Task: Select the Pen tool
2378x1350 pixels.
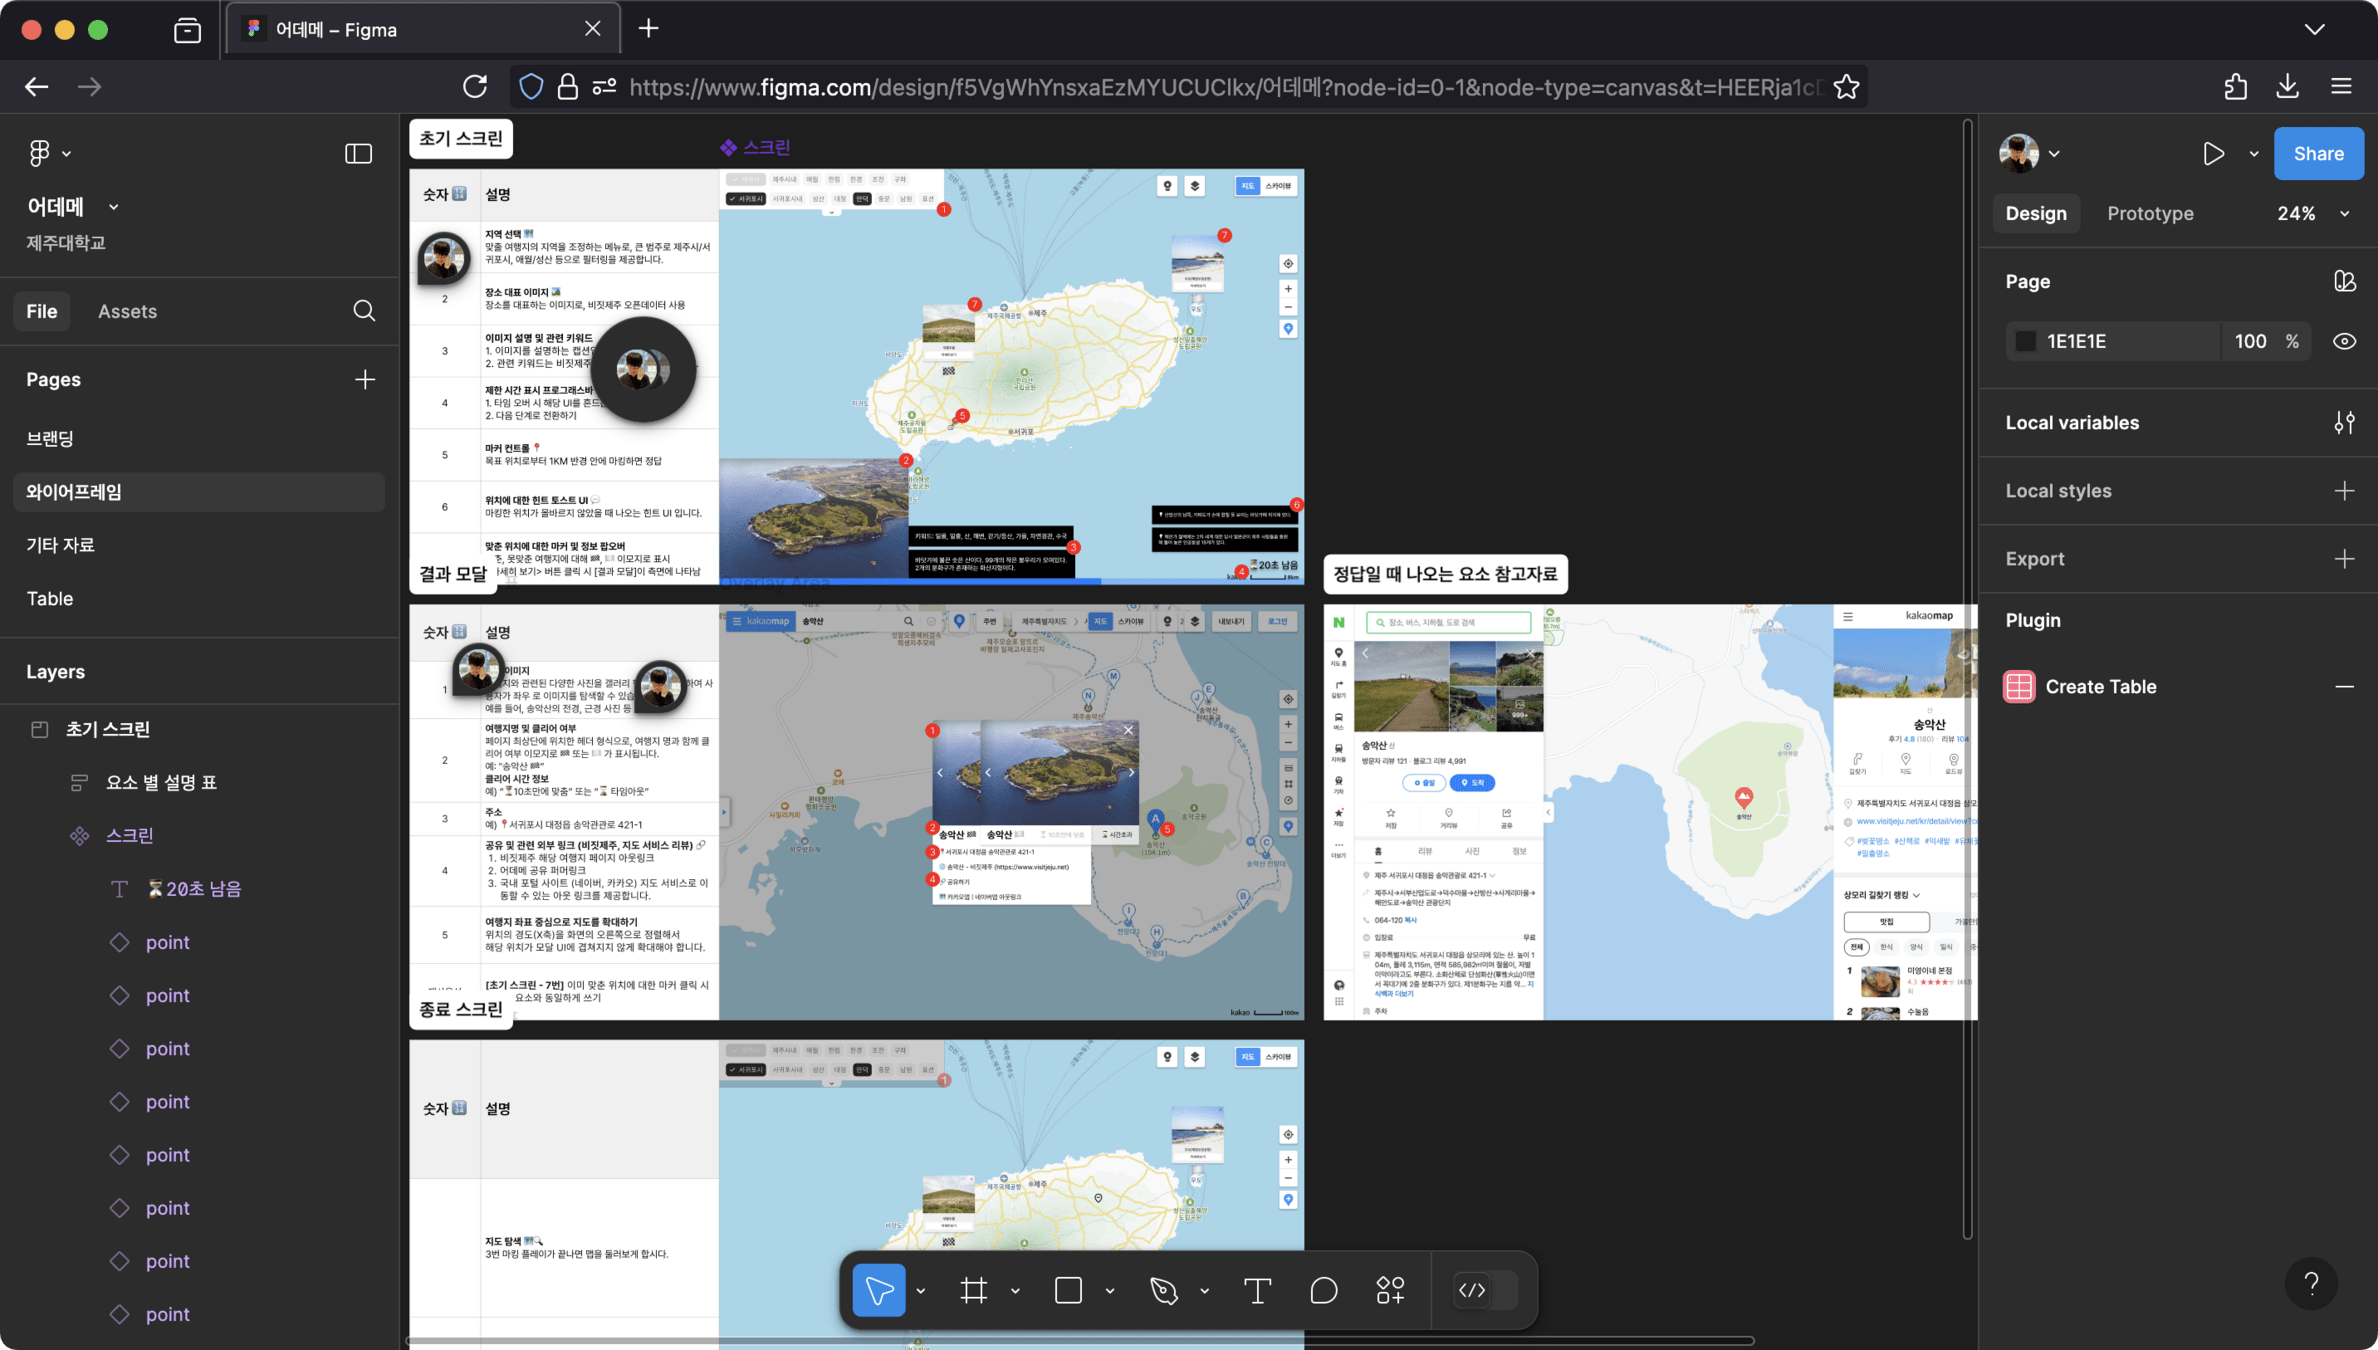Action: point(1164,1290)
